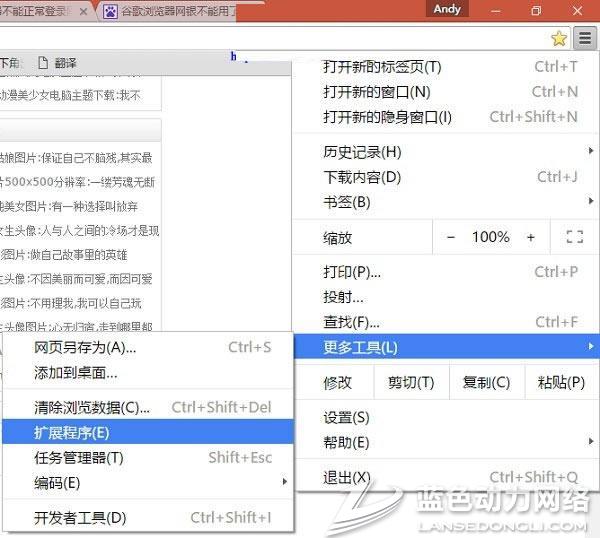Click the fullscreen icon in zoom row
Image resolution: width=600 pixels, height=538 pixels.
tap(574, 237)
